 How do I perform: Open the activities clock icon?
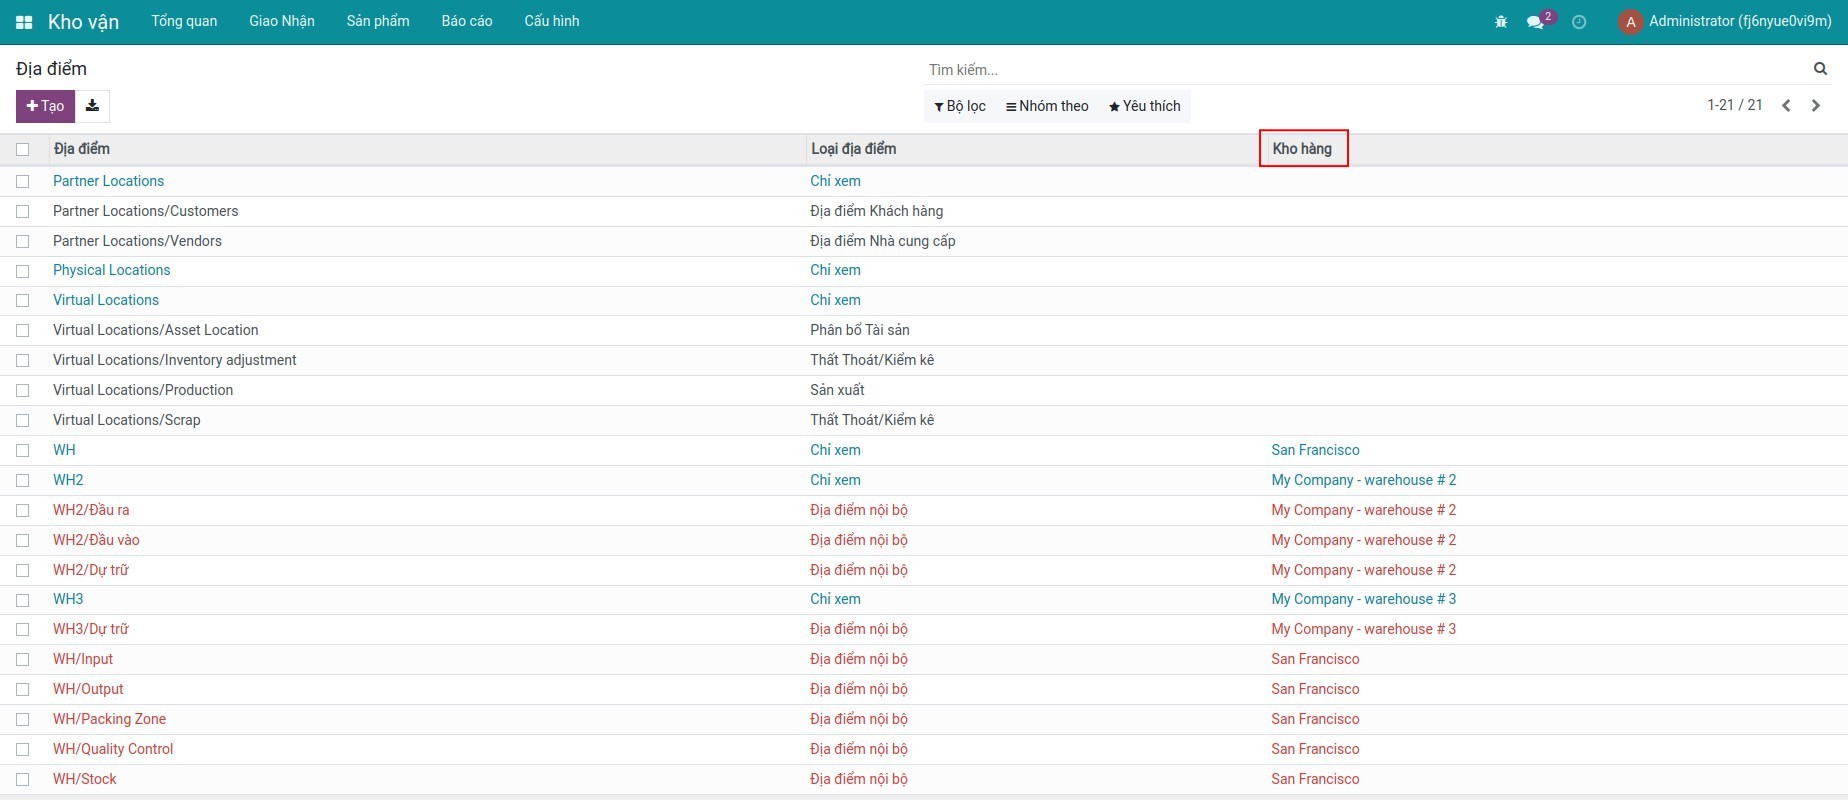tap(1579, 22)
